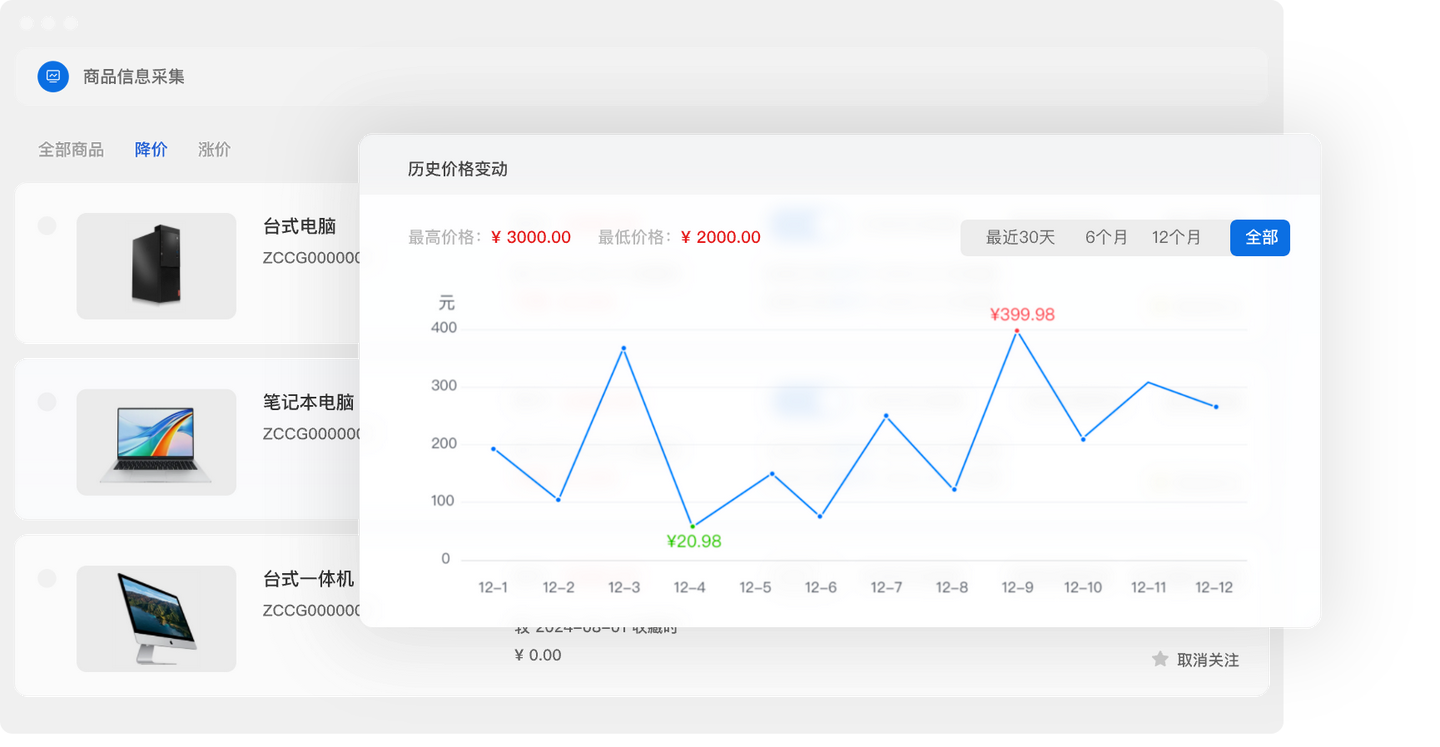Image resolution: width=1440 pixels, height=747 pixels.
Task: Click the 笔记本电脑 product name
Action: [308, 402]
